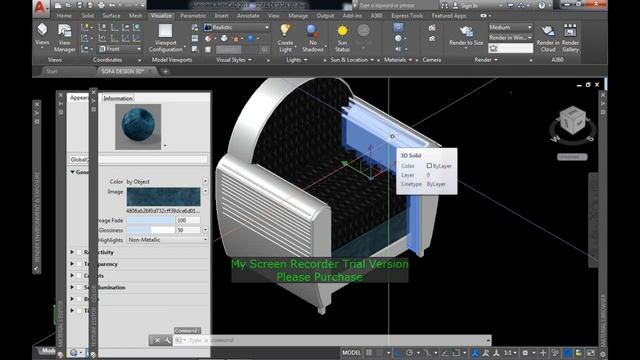Collapse the Generic section arrow
The width and height of the screenshot is (640, 360).
coord(72,172)
